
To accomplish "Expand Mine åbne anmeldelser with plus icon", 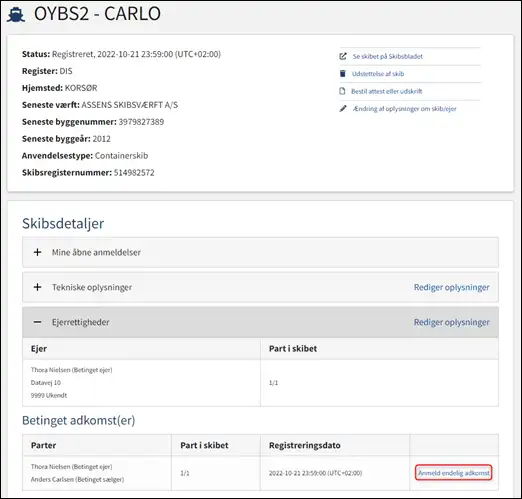I will point(37,252).
